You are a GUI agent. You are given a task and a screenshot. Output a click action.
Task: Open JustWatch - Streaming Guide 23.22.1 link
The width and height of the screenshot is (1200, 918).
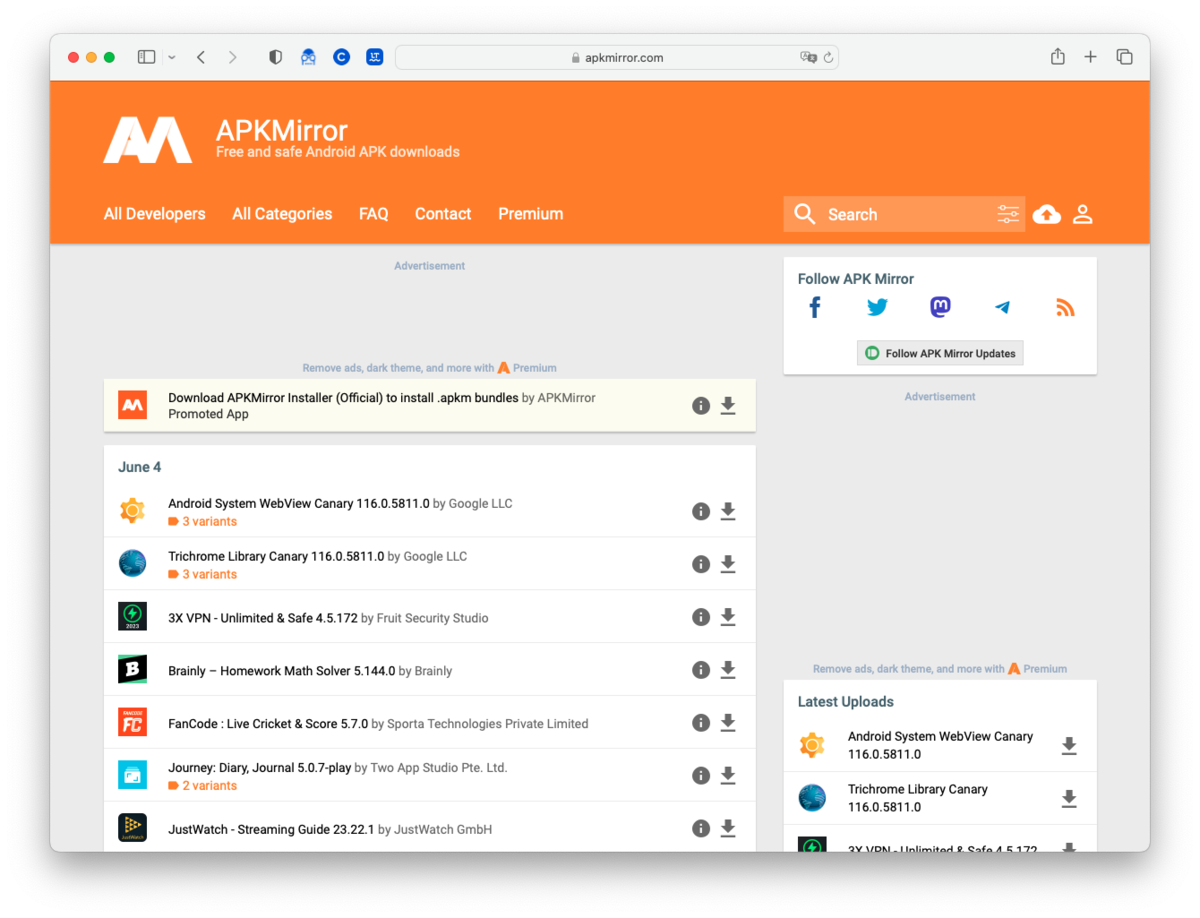click(271, 830)
